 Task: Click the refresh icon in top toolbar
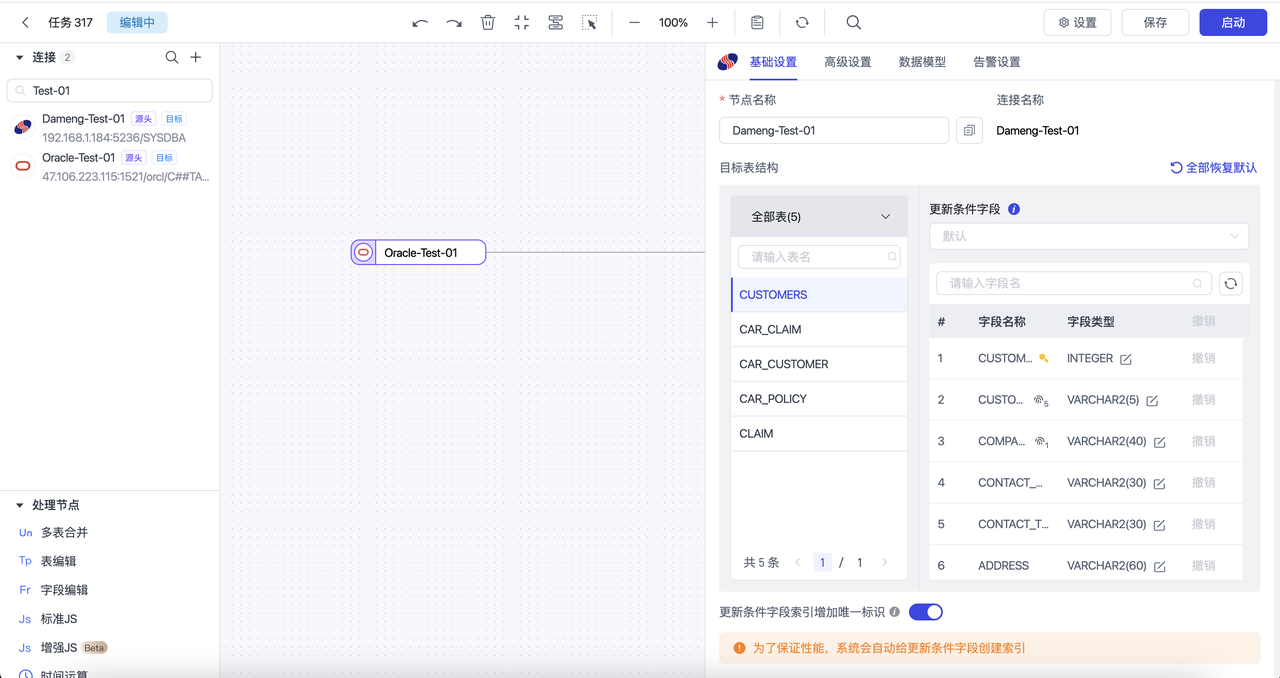click(802, 22)
